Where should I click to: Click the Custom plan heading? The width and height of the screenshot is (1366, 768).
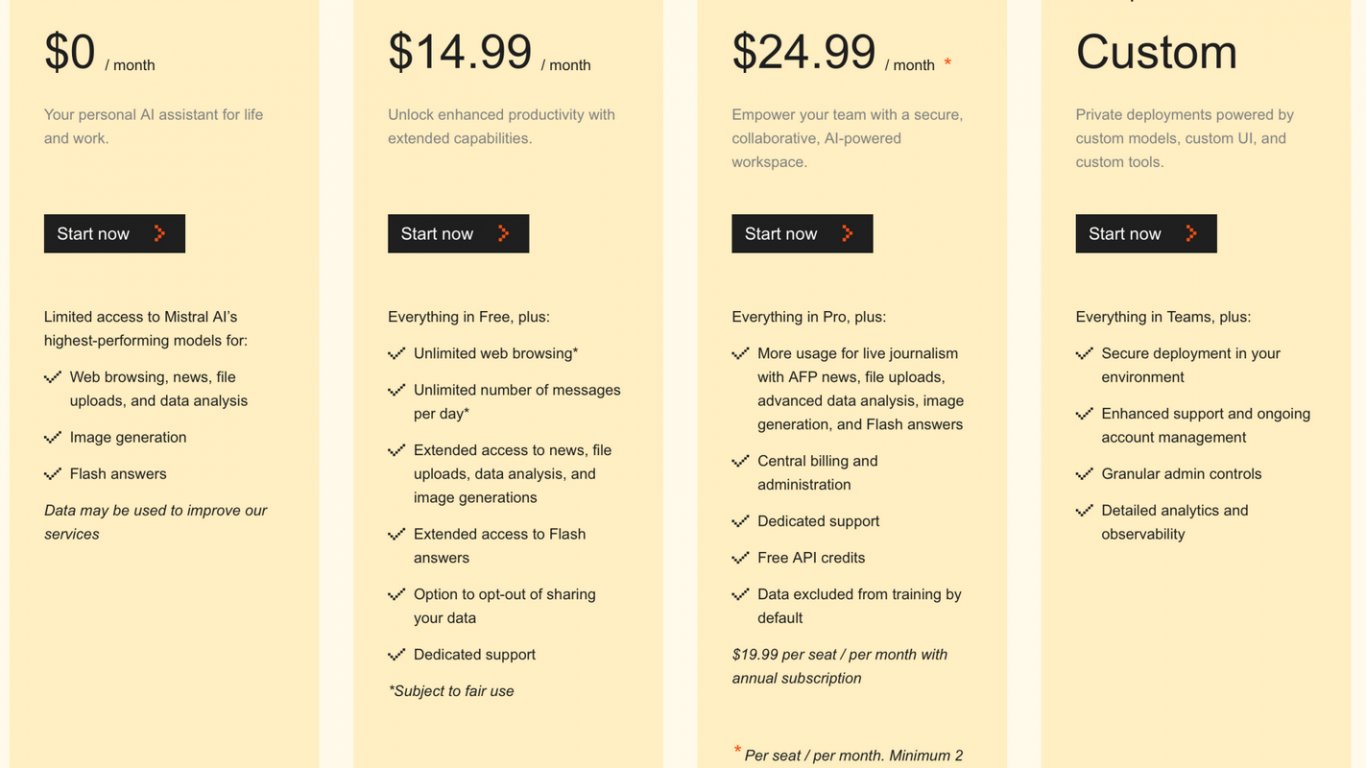click(1157, 52)
